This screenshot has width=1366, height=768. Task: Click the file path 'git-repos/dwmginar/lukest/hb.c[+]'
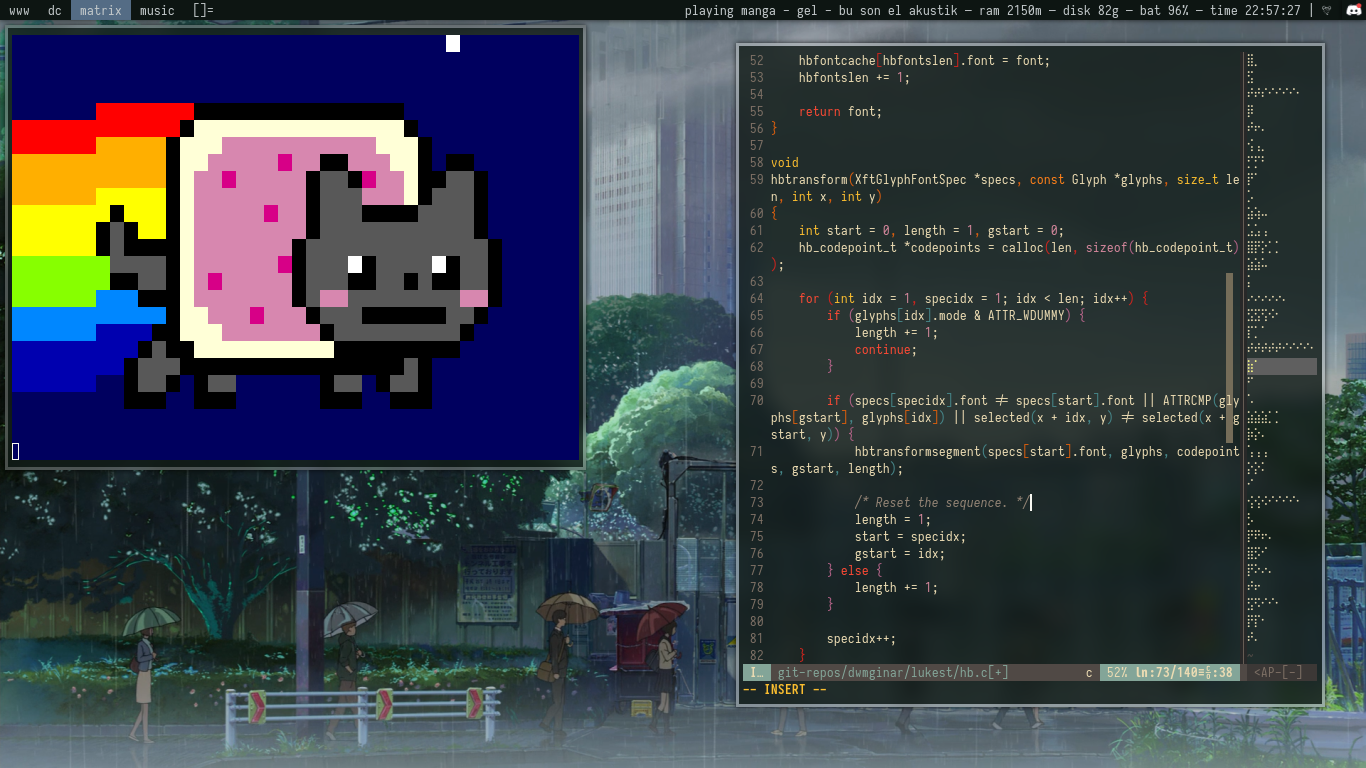tap(892, 673)
